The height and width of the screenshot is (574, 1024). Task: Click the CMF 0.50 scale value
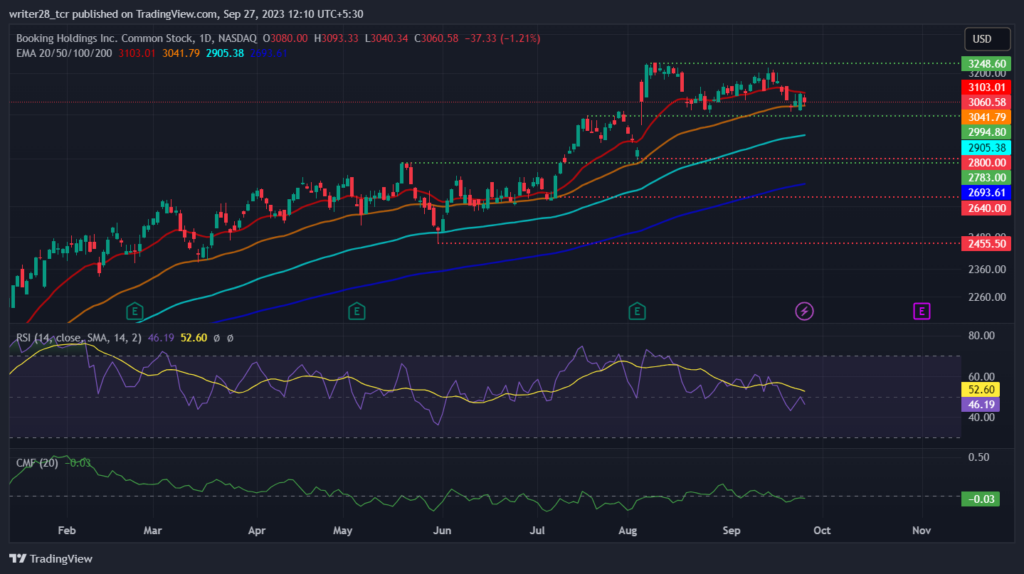pyautogui.click(x=978, y=457)
